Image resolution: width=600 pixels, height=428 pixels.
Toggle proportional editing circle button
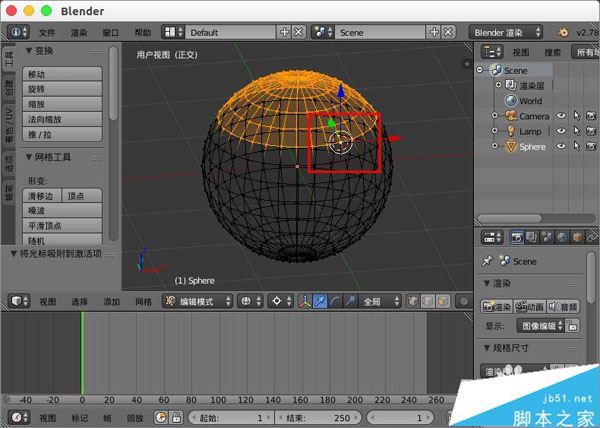pyautogui.click(x=464, y=301)
